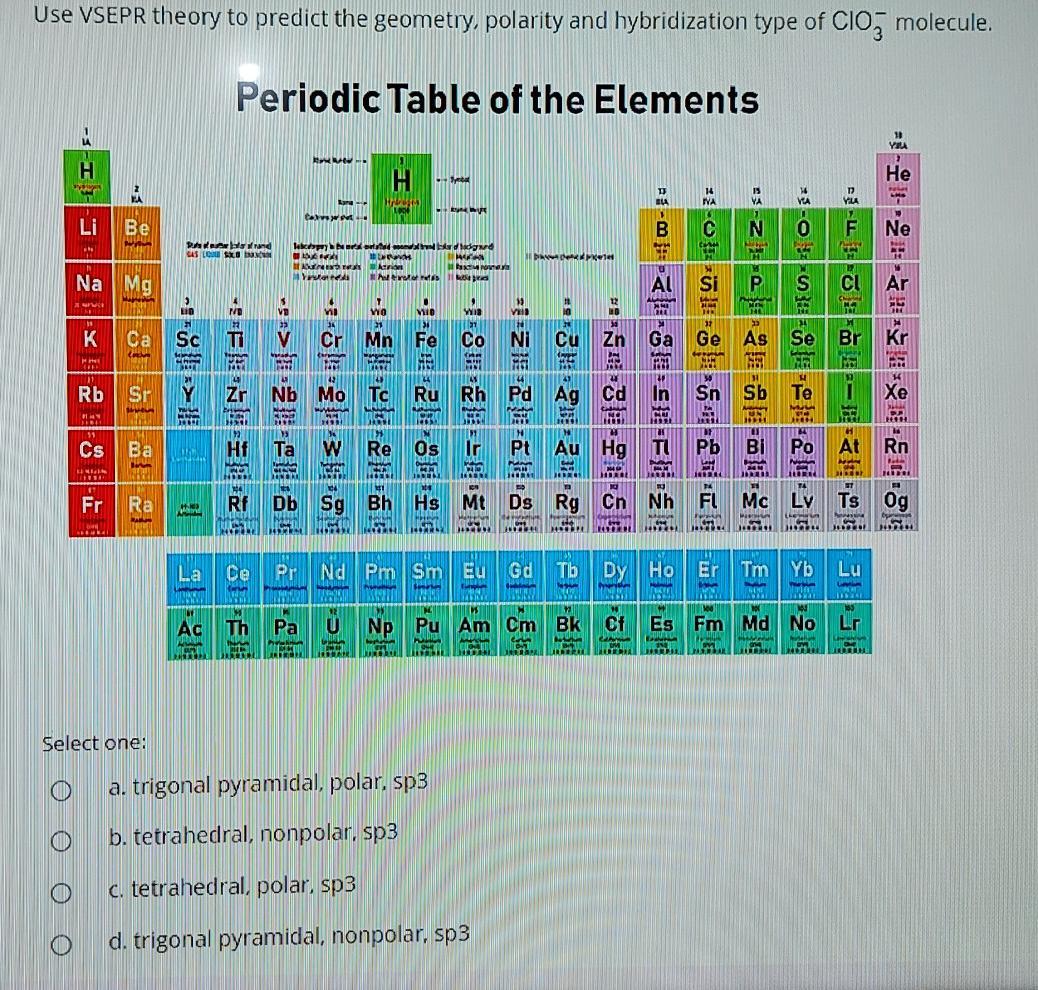Image resolution: width=1038 pixels, height=990 pixels.
Task: Select option d radio button, trigonal pyramidal nonpolar
Action: tap(61, 944)
